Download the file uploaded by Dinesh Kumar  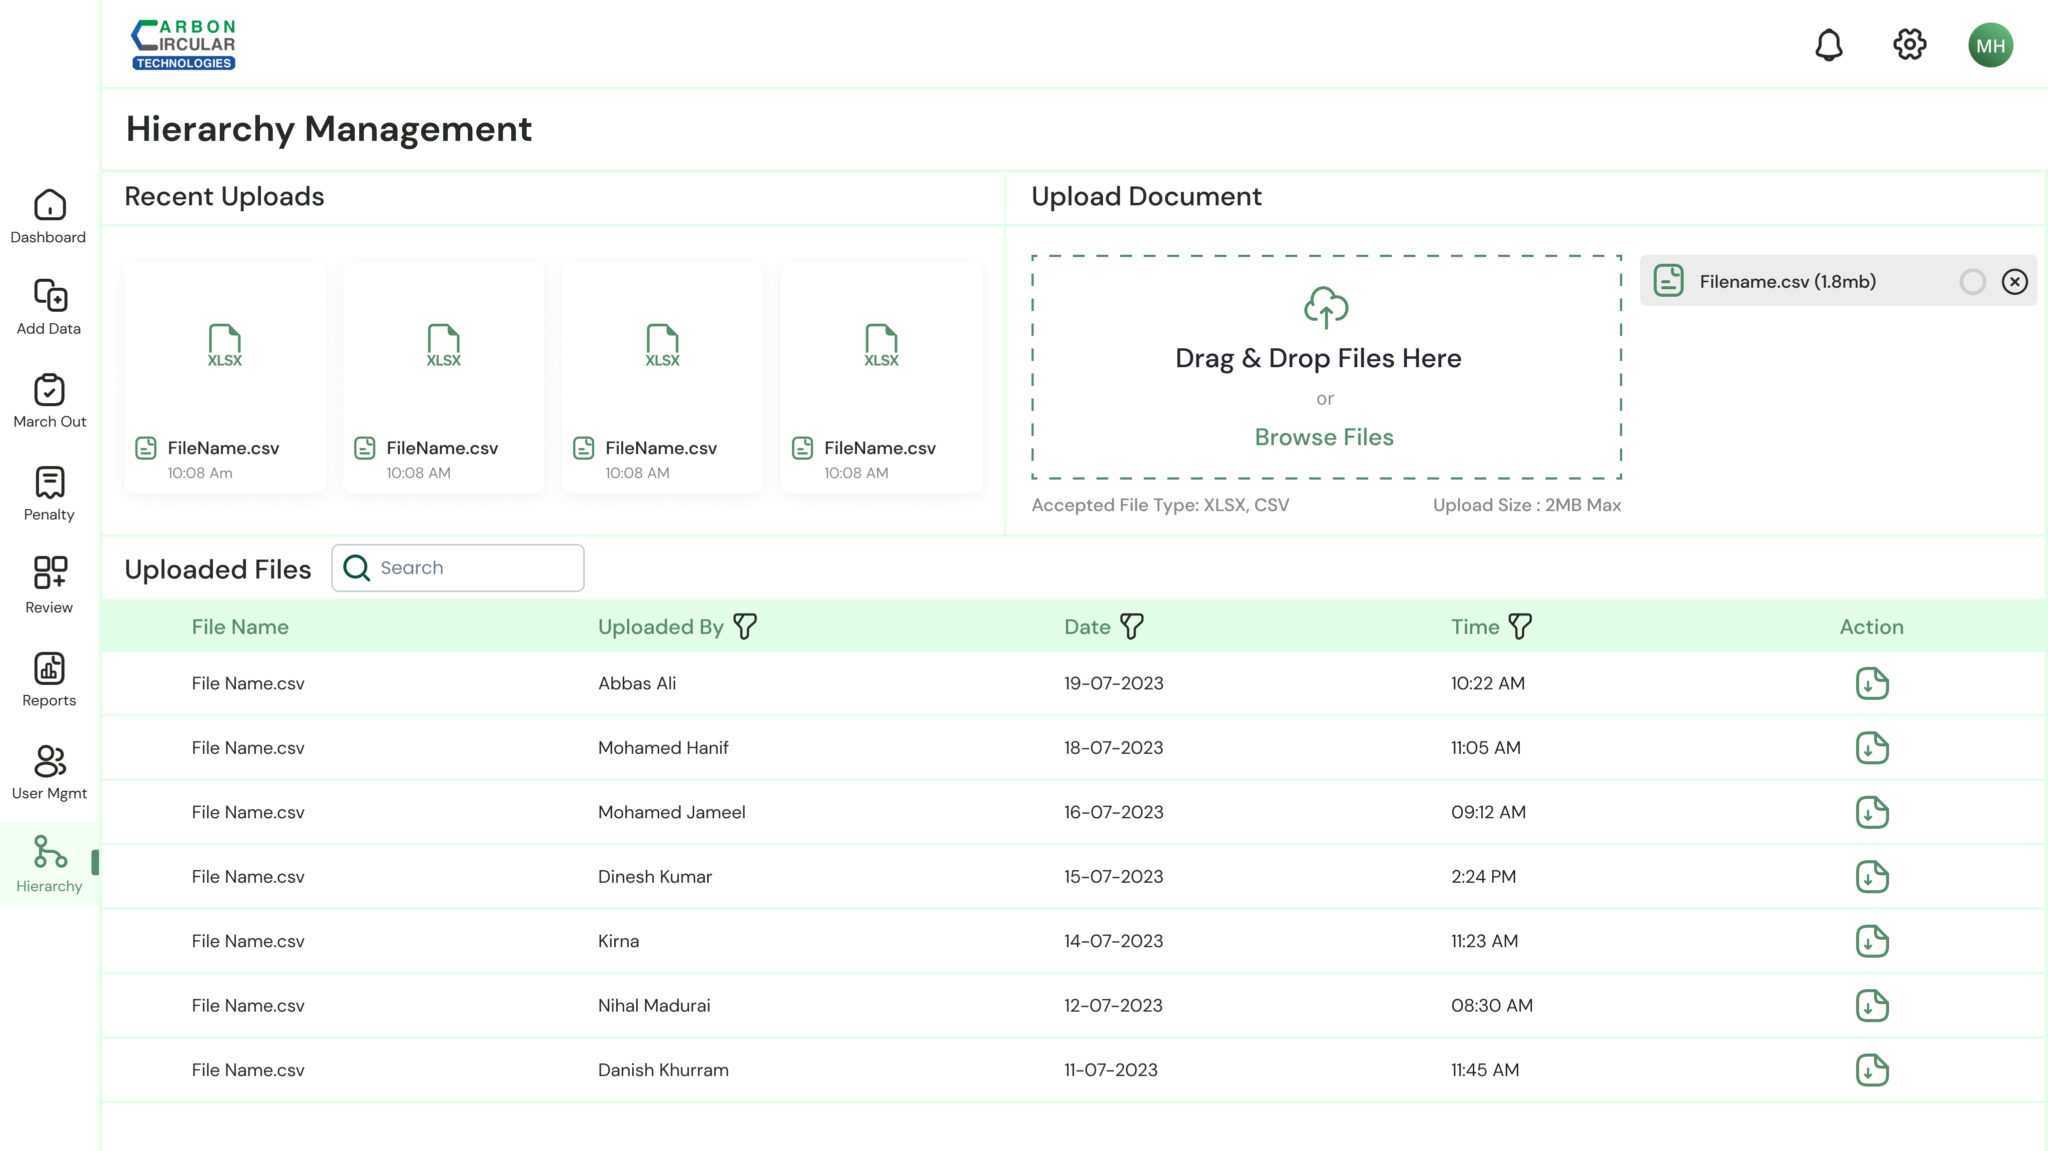1871,877
